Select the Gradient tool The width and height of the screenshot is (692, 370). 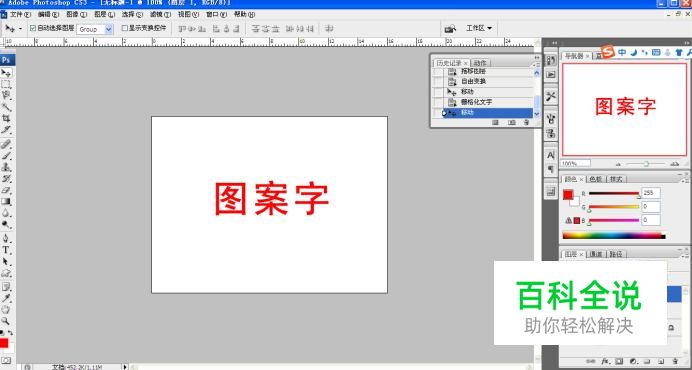pyautogui.click(x=6, y=202)
